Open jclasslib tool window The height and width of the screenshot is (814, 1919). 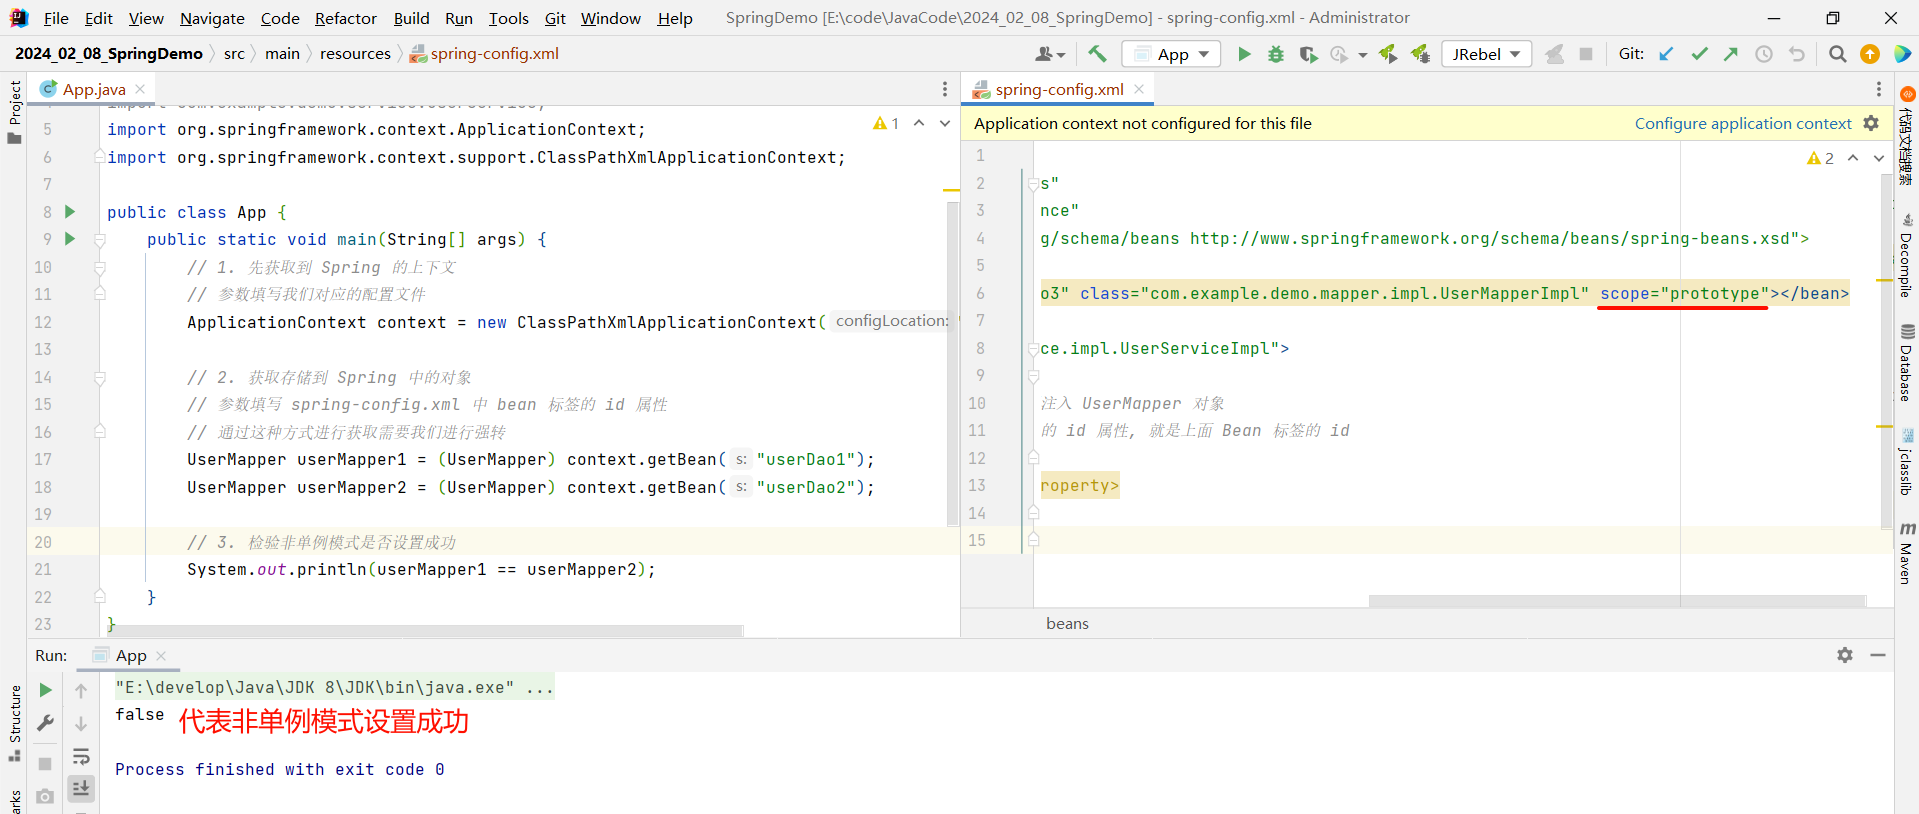[1907, 462]
